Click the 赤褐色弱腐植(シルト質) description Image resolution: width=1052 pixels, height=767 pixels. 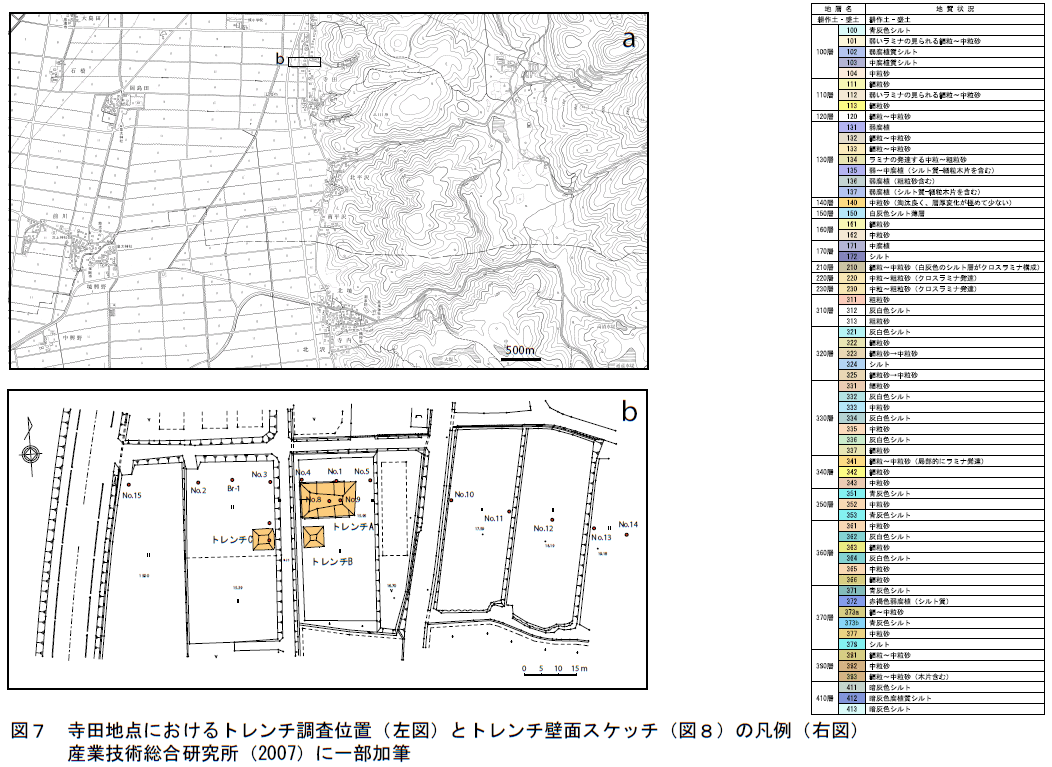909,601
